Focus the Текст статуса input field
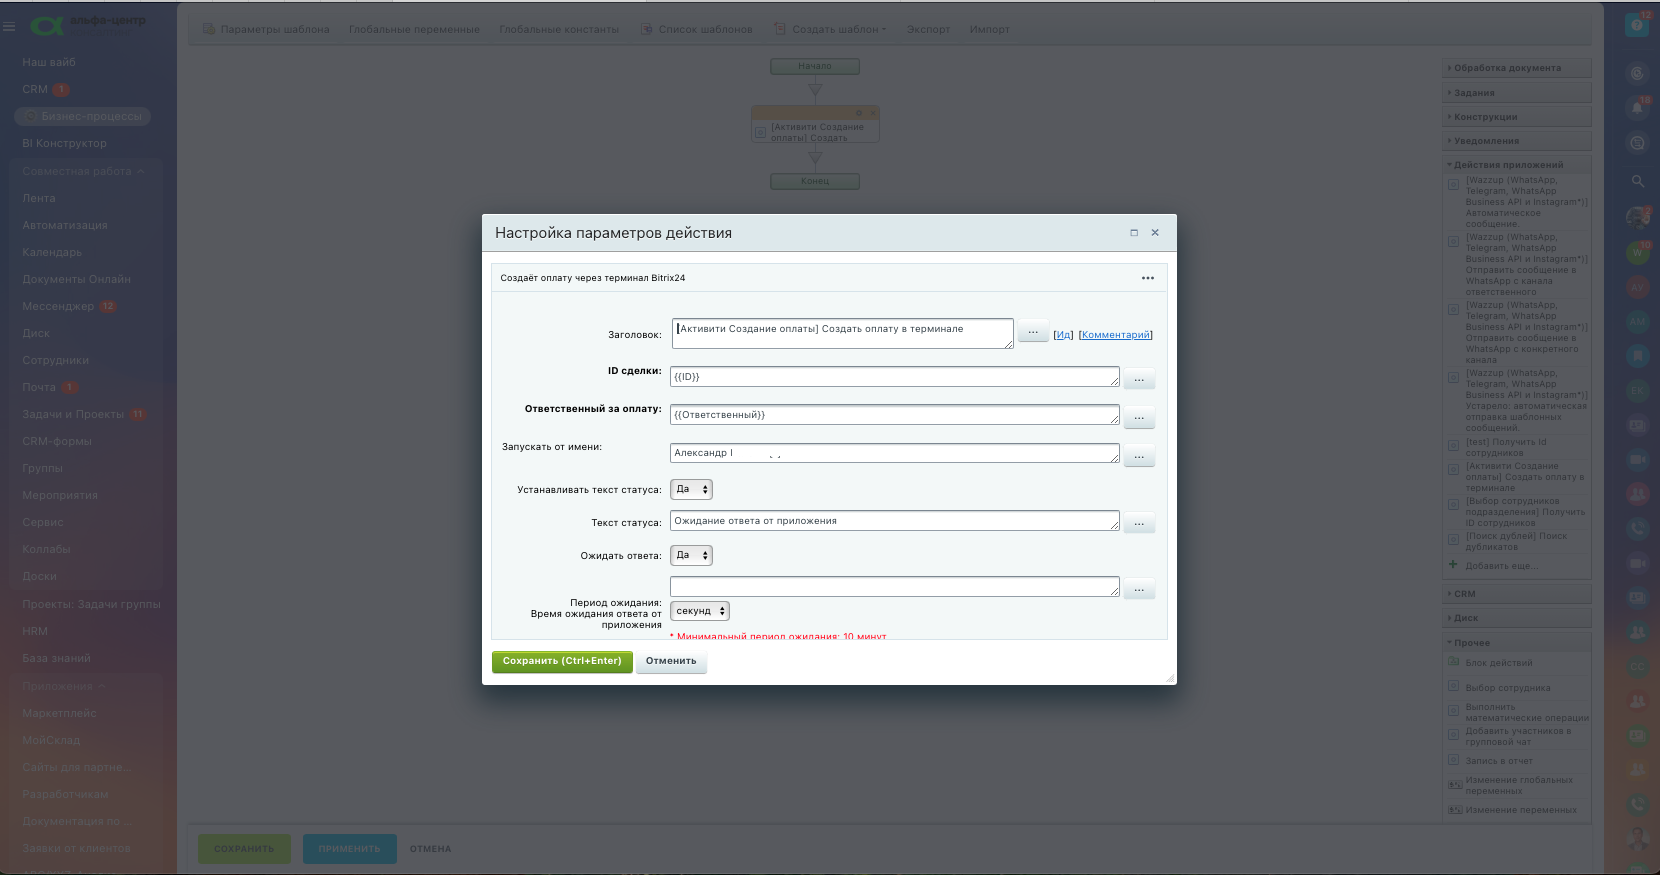 pos(895,521)
